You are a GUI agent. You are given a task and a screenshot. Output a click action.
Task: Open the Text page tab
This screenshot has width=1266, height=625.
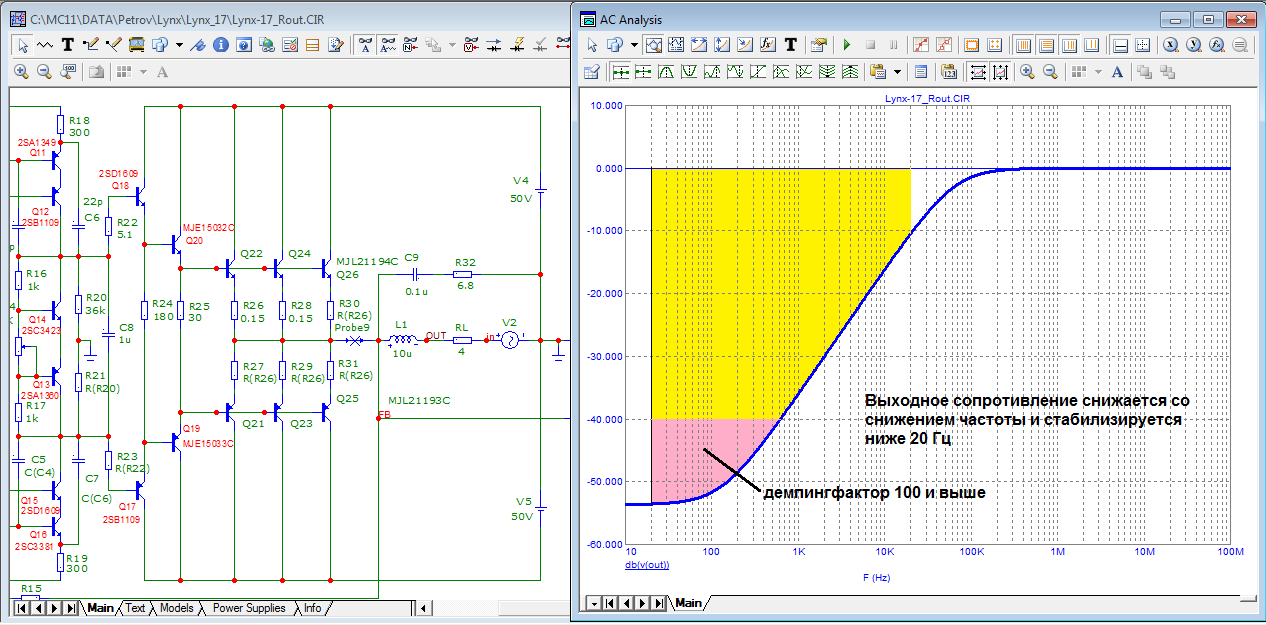click(135, 608)
